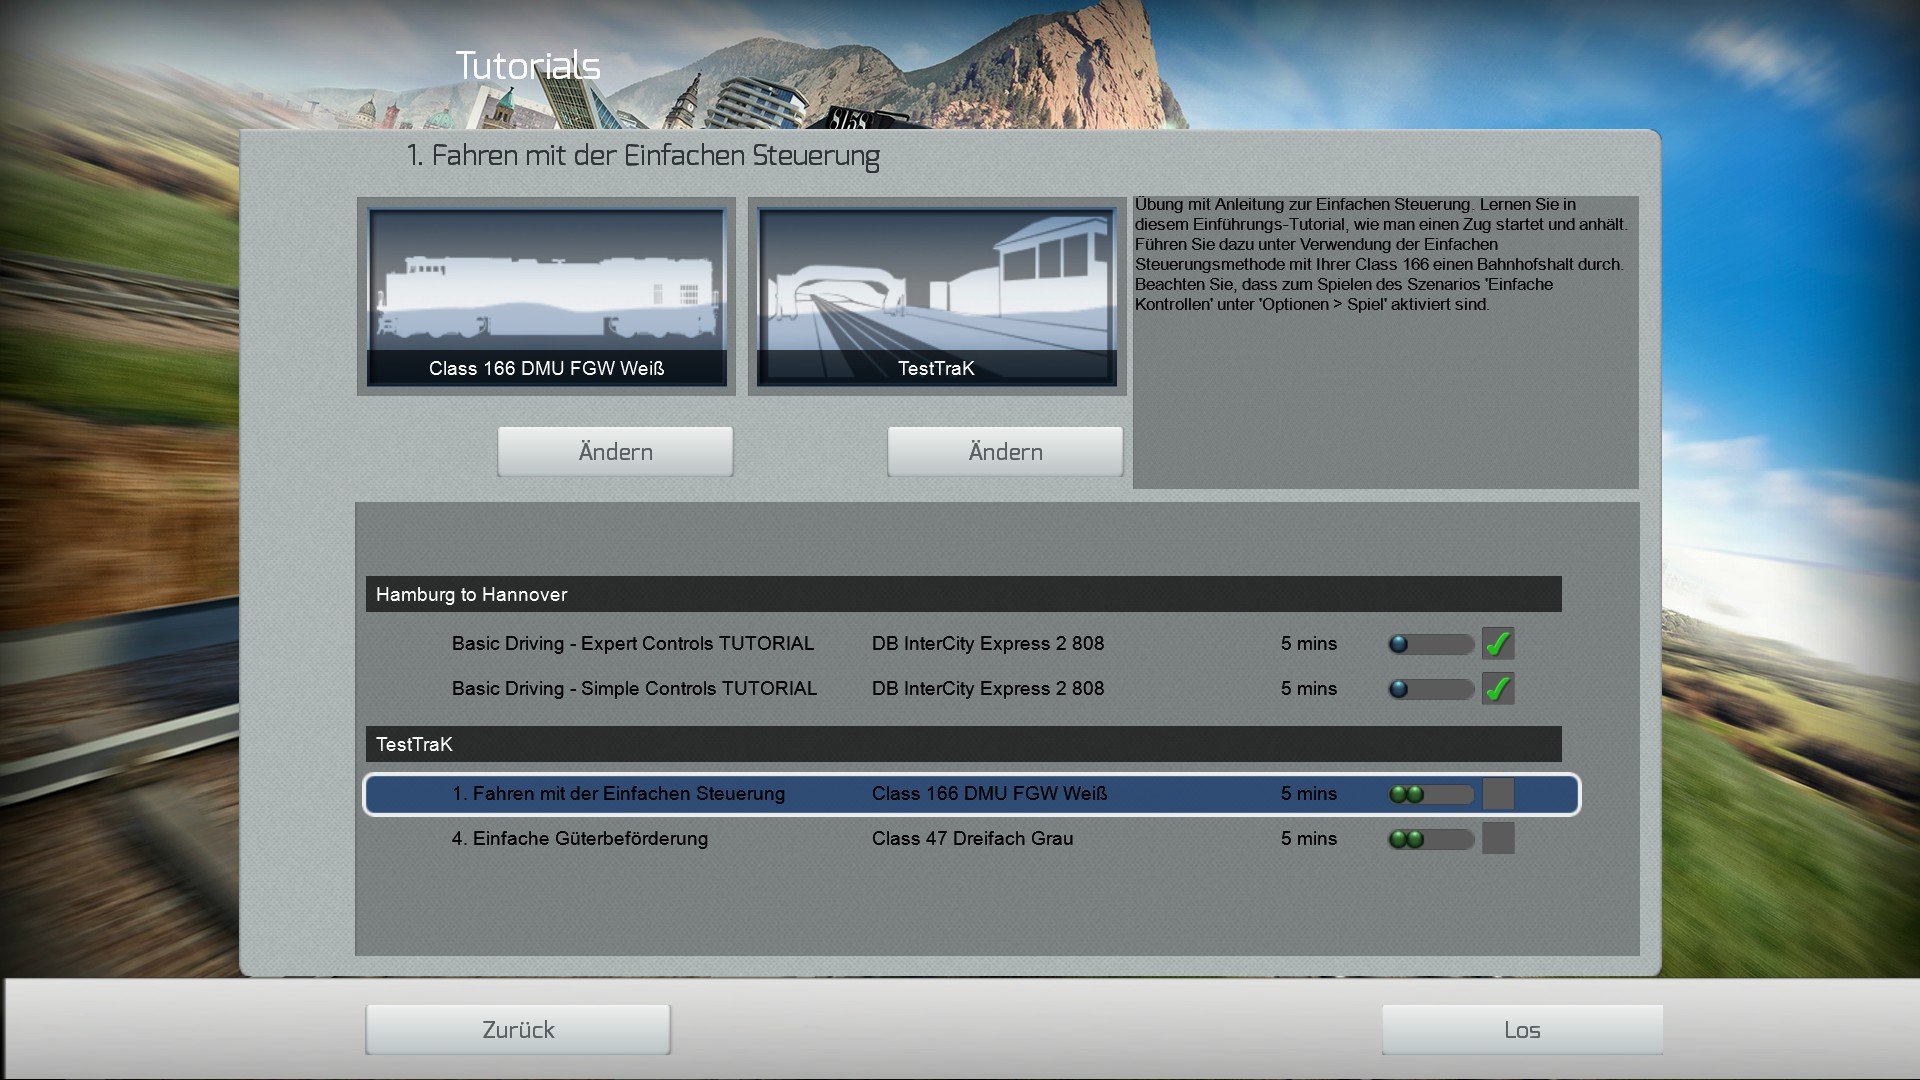Viewport: 1920px width, 1080px height.
Task: Click difficulty dots on Einfache Güterbeförderung row
Action: tap(1407, 840)
